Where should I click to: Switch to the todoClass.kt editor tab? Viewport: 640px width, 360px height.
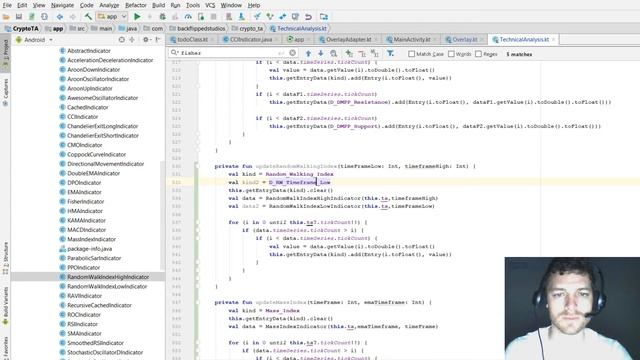(x=192, y=40)
